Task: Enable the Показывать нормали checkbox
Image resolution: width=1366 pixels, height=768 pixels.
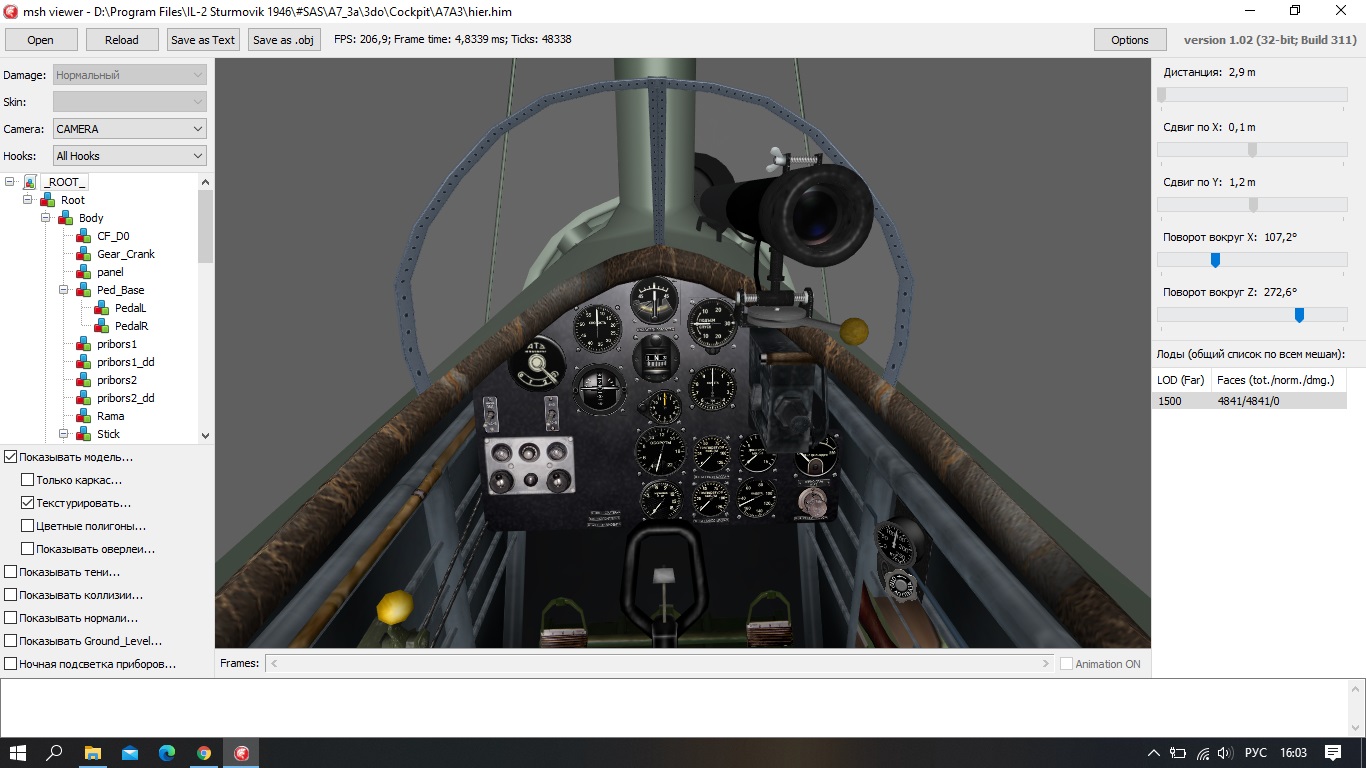Action: click(11, 618)
